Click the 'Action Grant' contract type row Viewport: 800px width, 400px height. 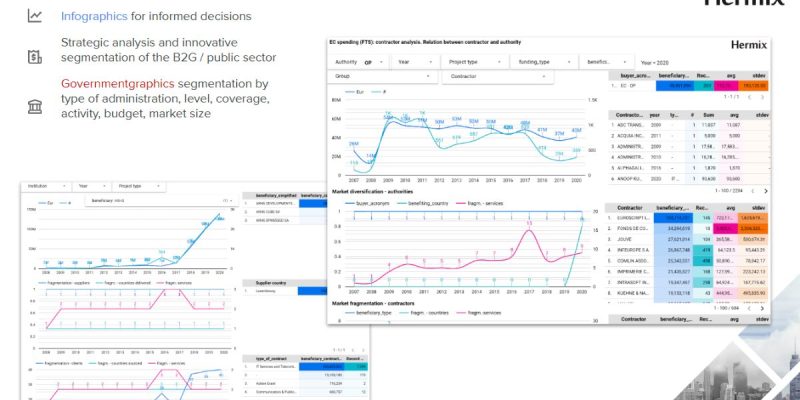click(305, 383)
